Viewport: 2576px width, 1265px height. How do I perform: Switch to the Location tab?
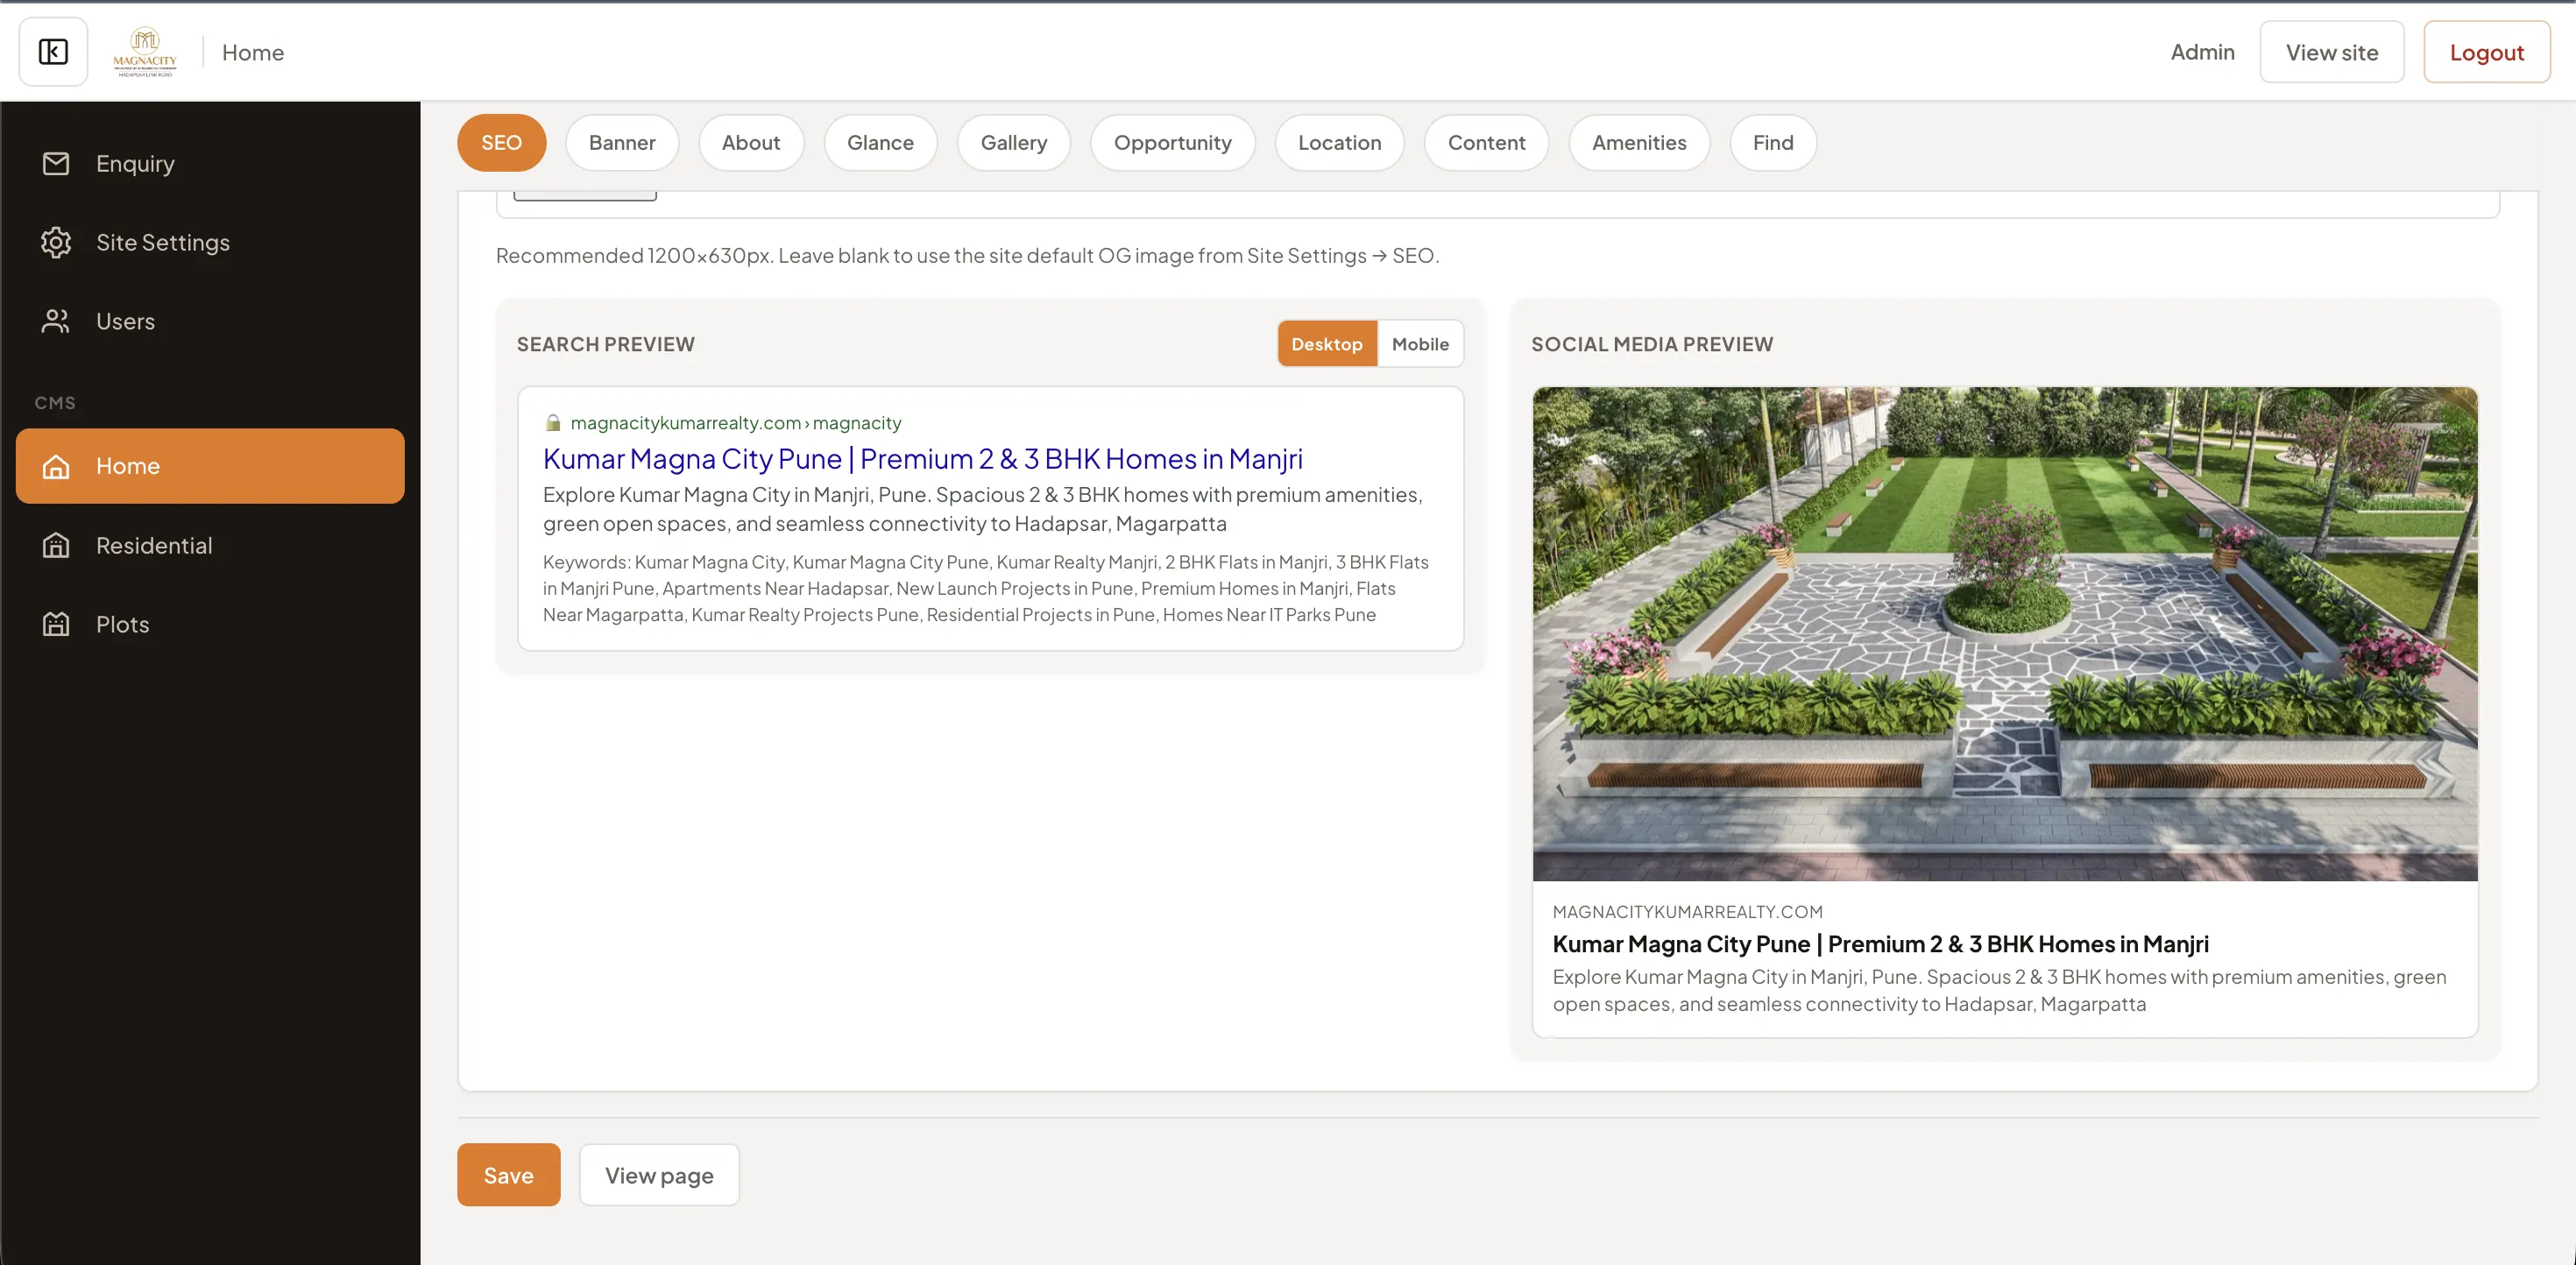(1340, 143)
